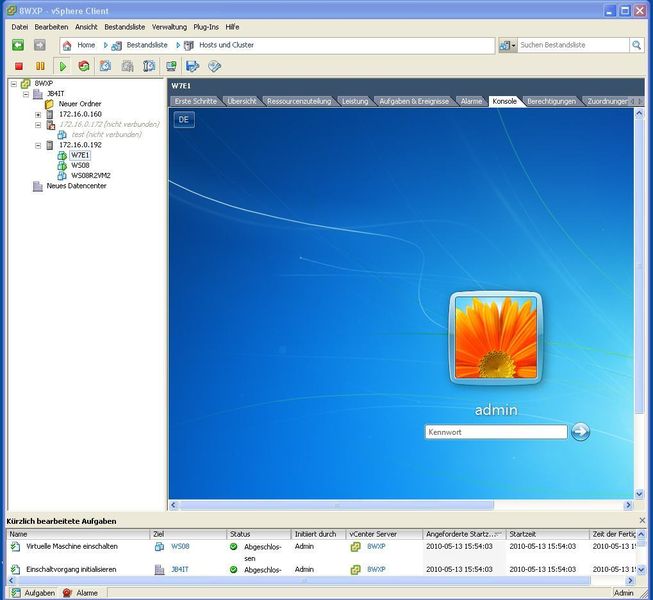Click the red Power Off button
The width and height of the screenshot is (653, 600).
tap(19, 66)
